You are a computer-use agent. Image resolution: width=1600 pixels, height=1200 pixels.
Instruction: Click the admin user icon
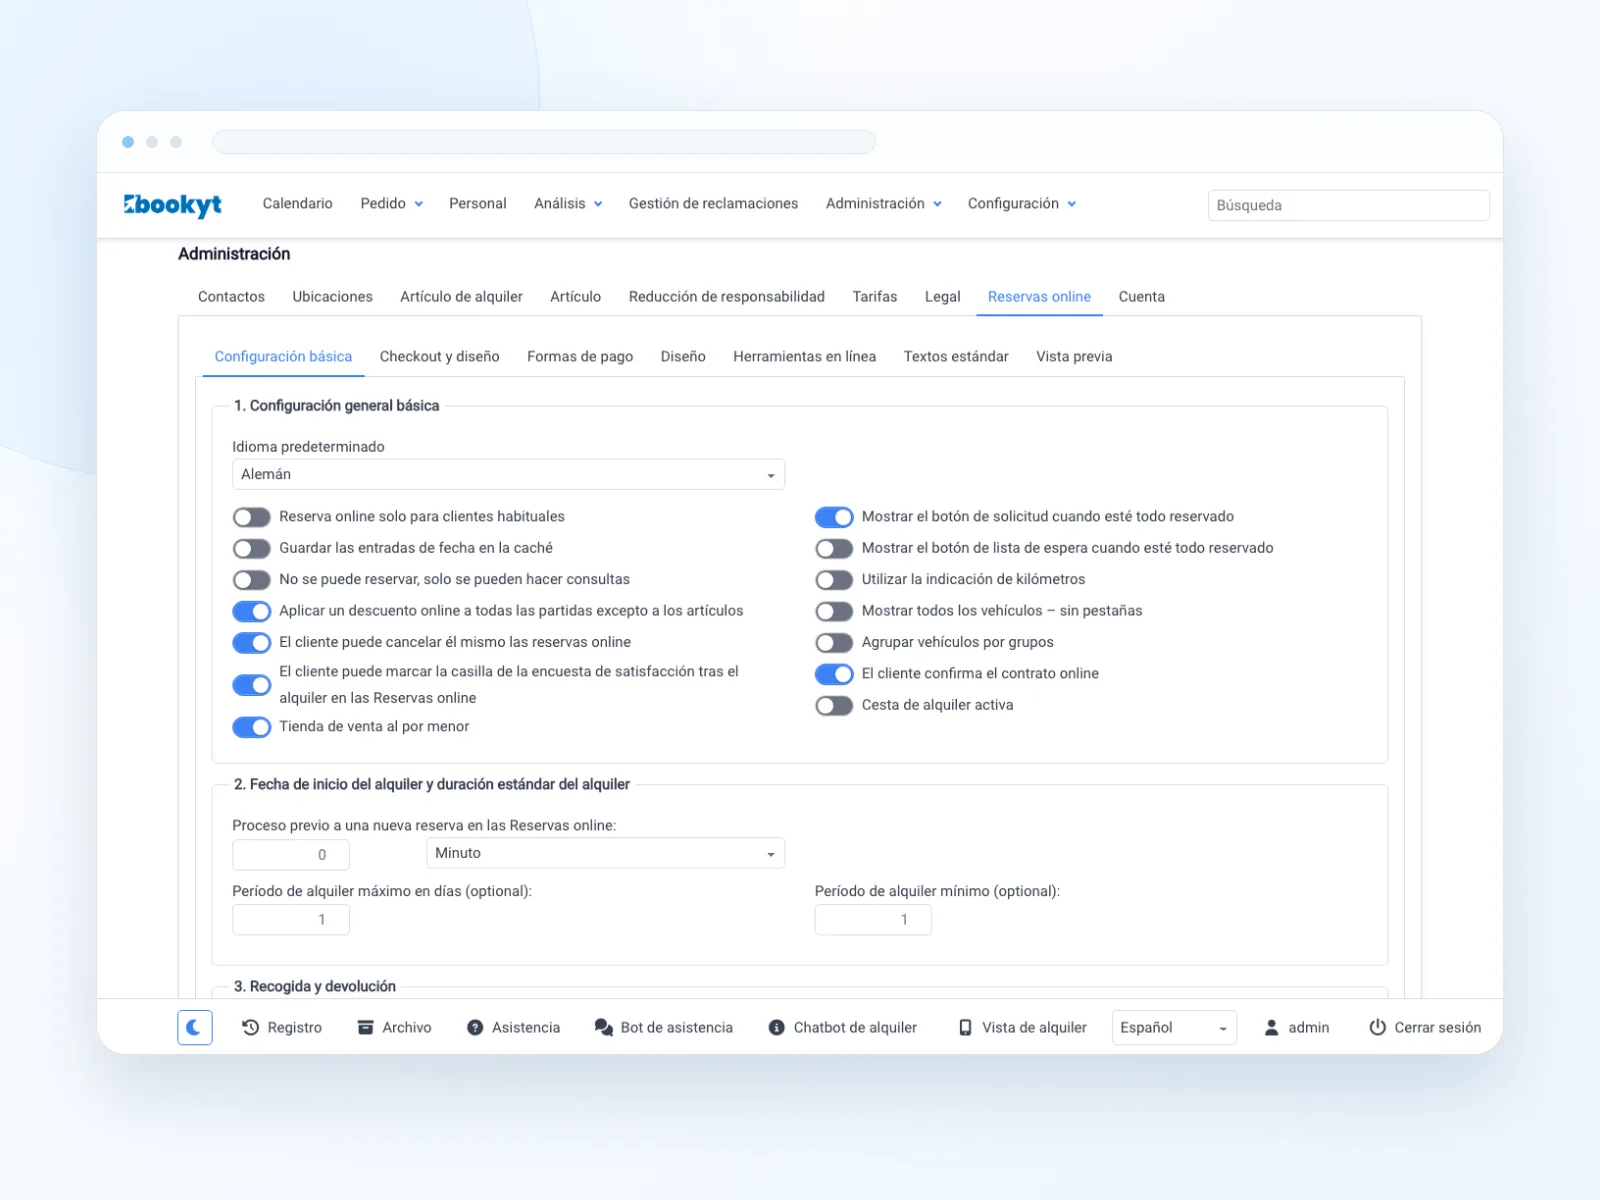point(1271,1027)
